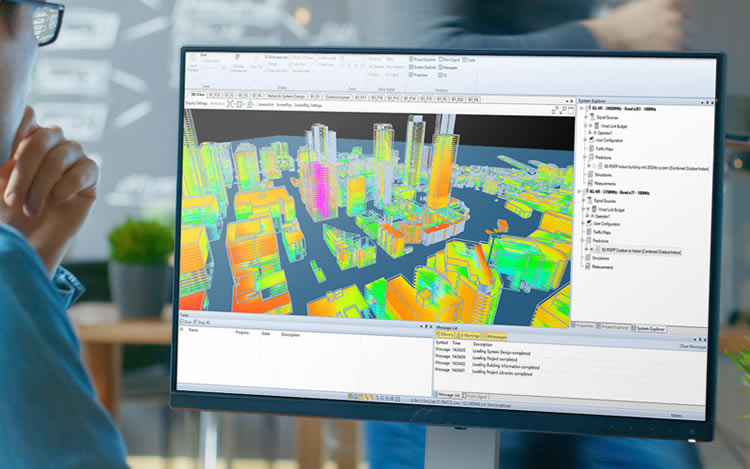The height and width of the screenshot is (469, 750).
Task: Collapse the 5G NR 3700MHz system node
Action: pos(579,191)
